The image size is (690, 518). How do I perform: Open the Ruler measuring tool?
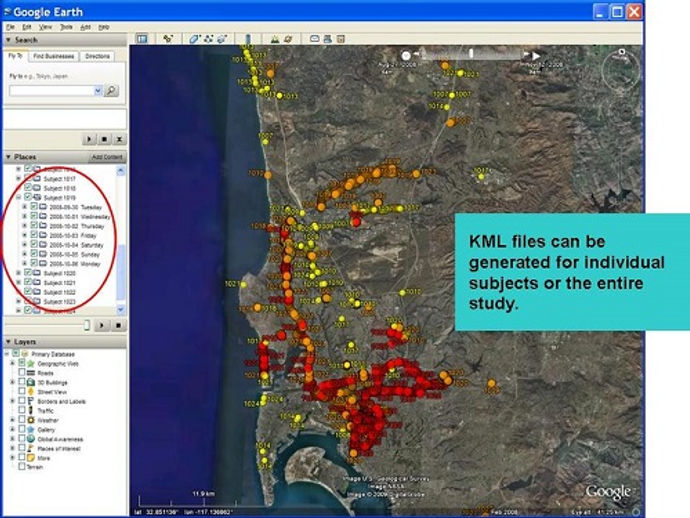248,39
